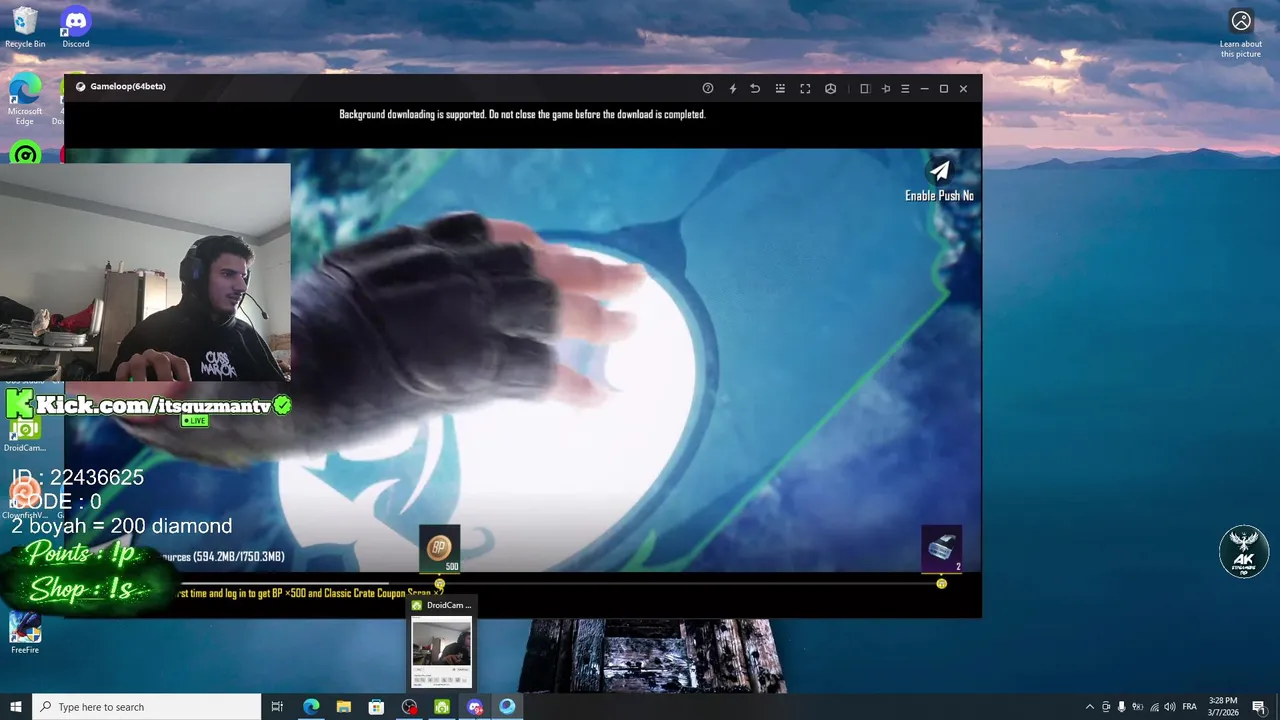Screen dimensions: 1280x720
Task: Click the Enable Push Notification paper-plane icon
Action: click(x=939, y=171)
